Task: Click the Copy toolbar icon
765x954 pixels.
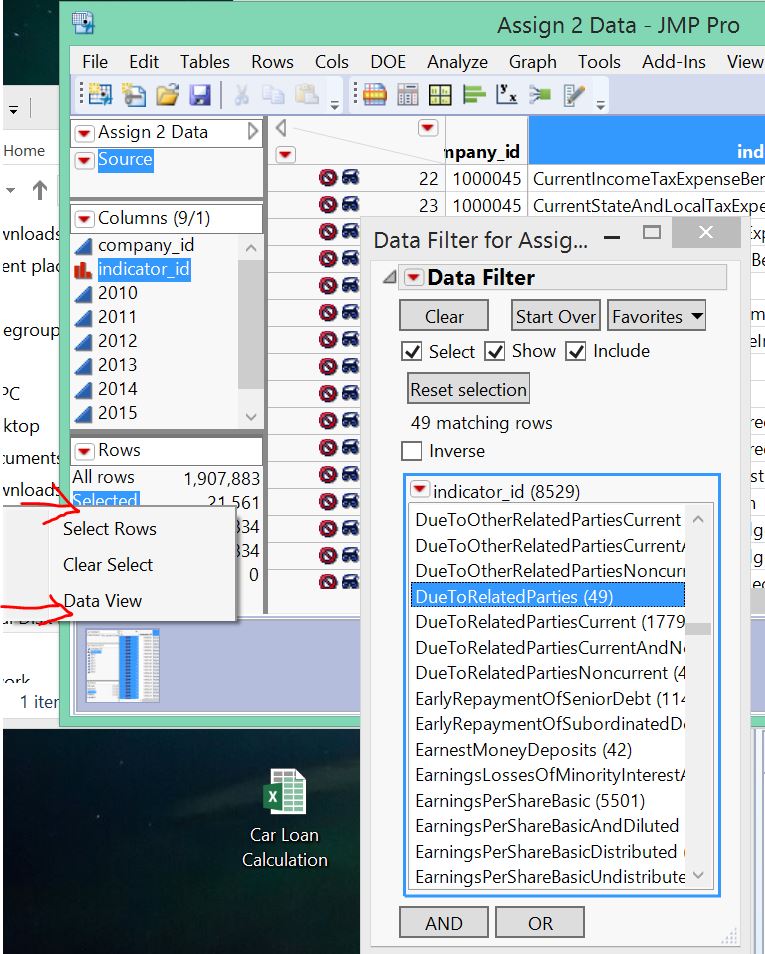Action: (273, 95)
